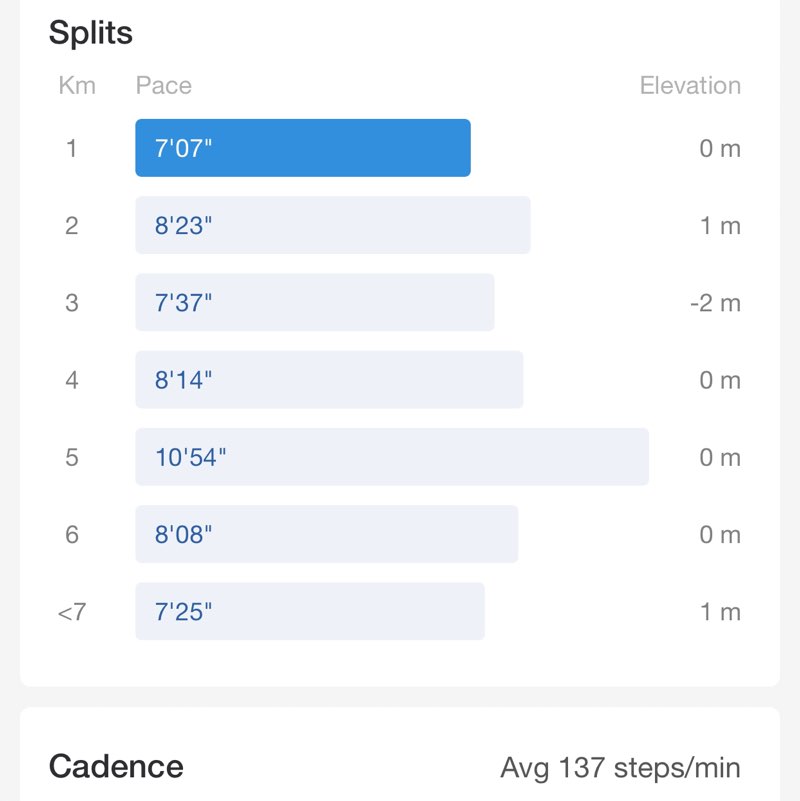
Task: Tap the elevation value in the <7 row
Action: 720,612
